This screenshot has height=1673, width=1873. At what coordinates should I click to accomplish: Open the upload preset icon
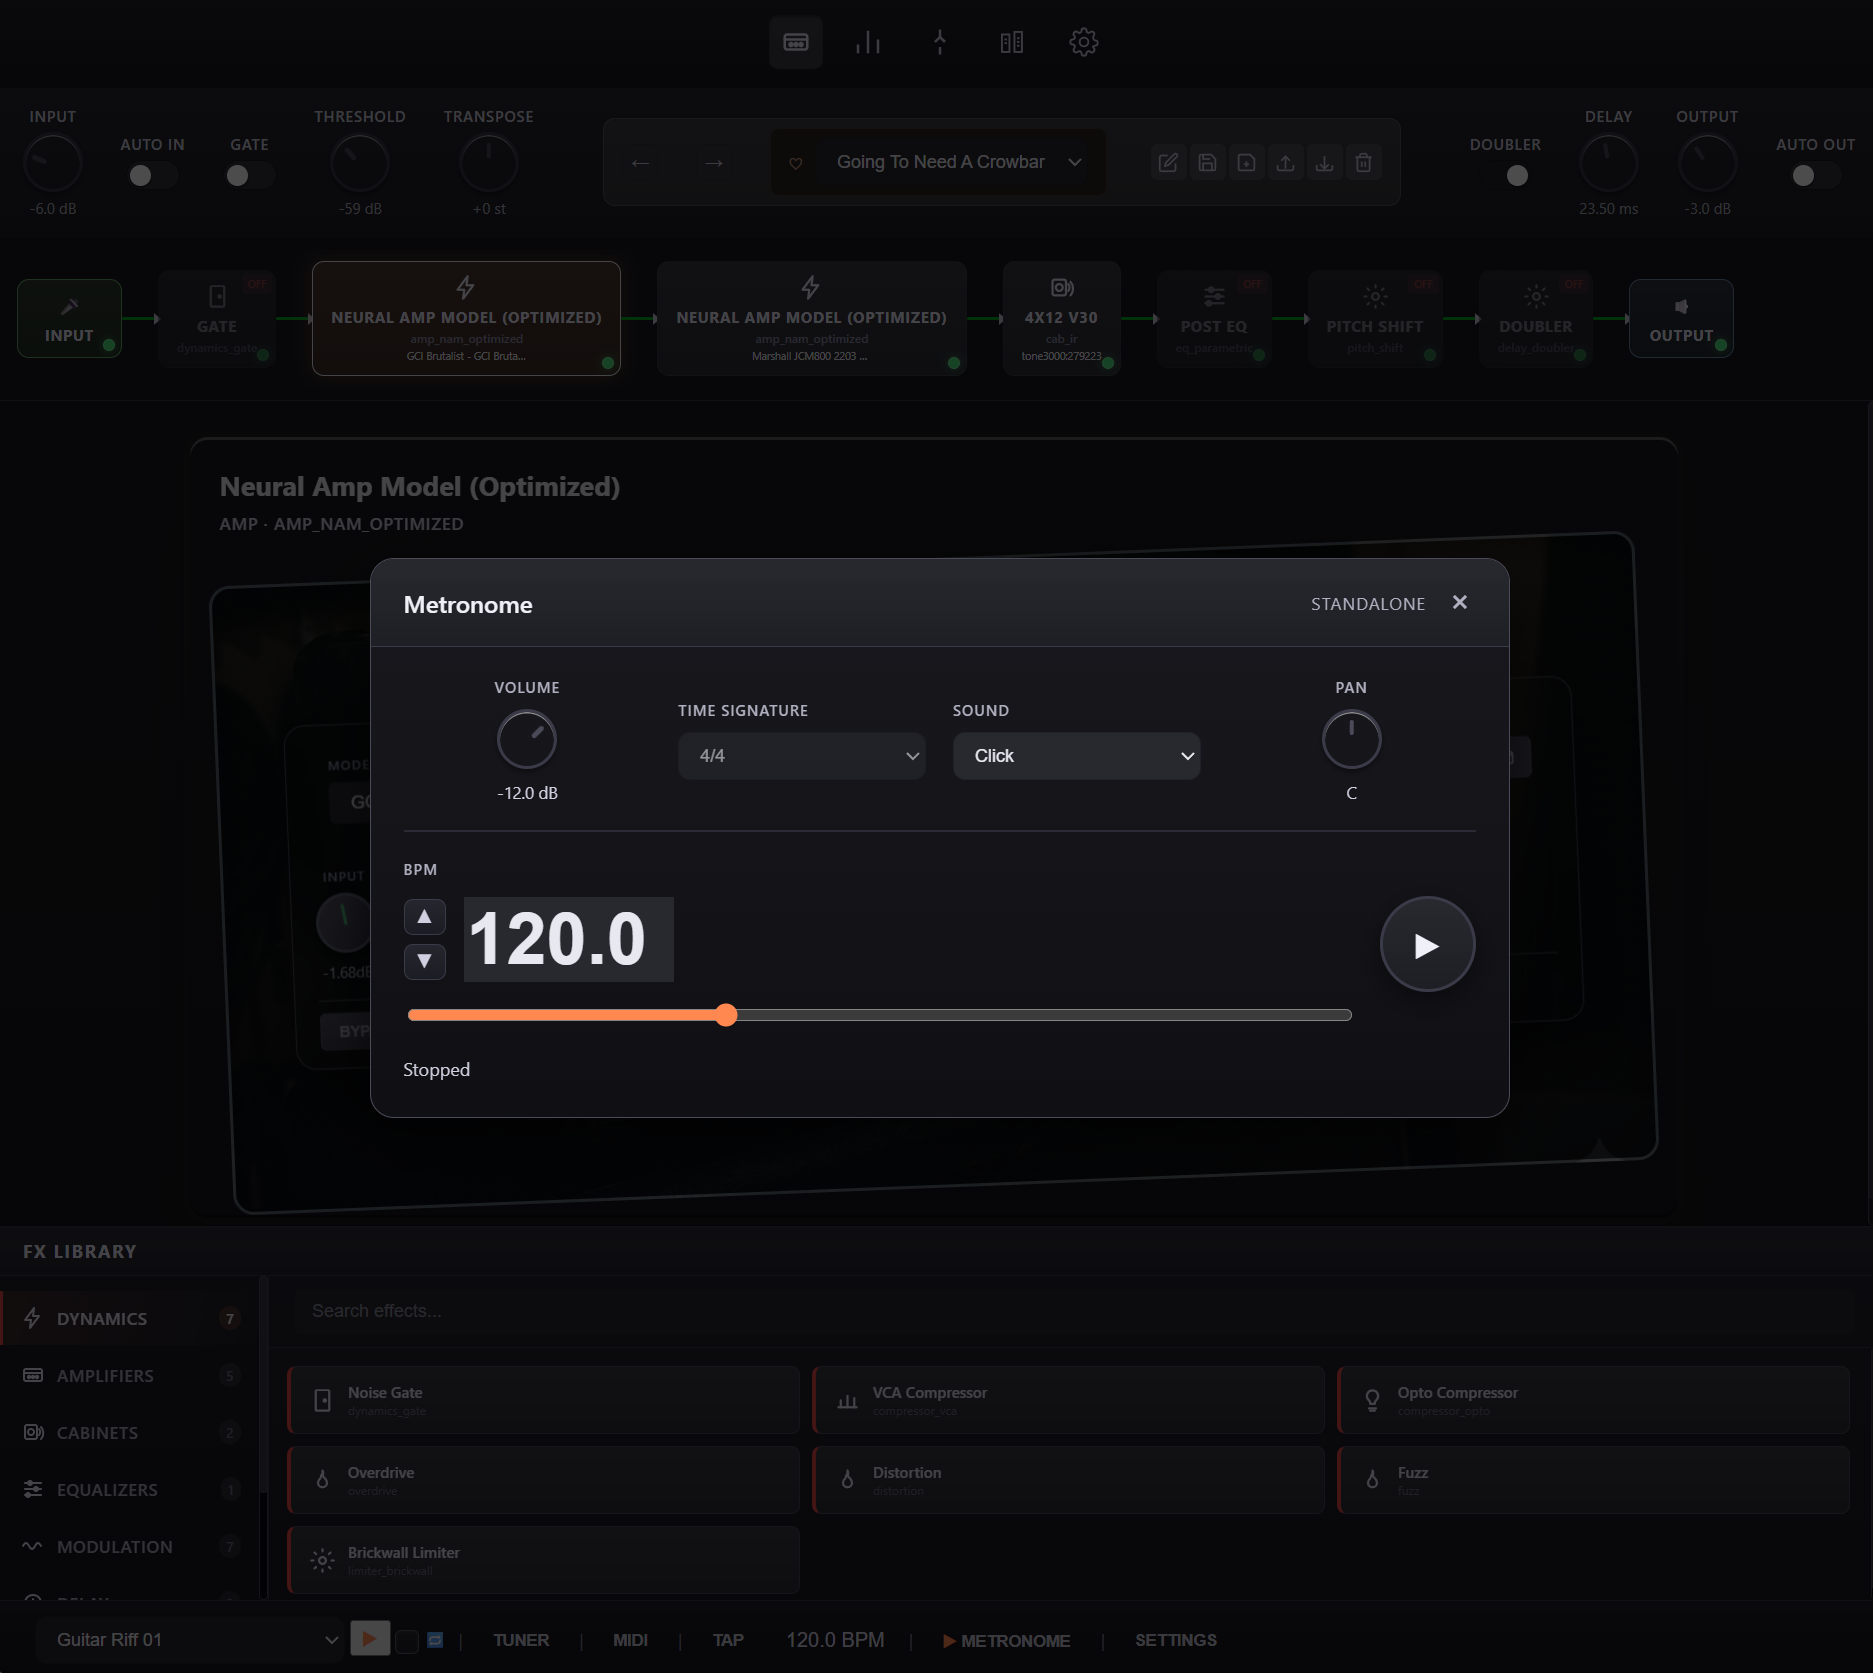tap(1285, 161)
